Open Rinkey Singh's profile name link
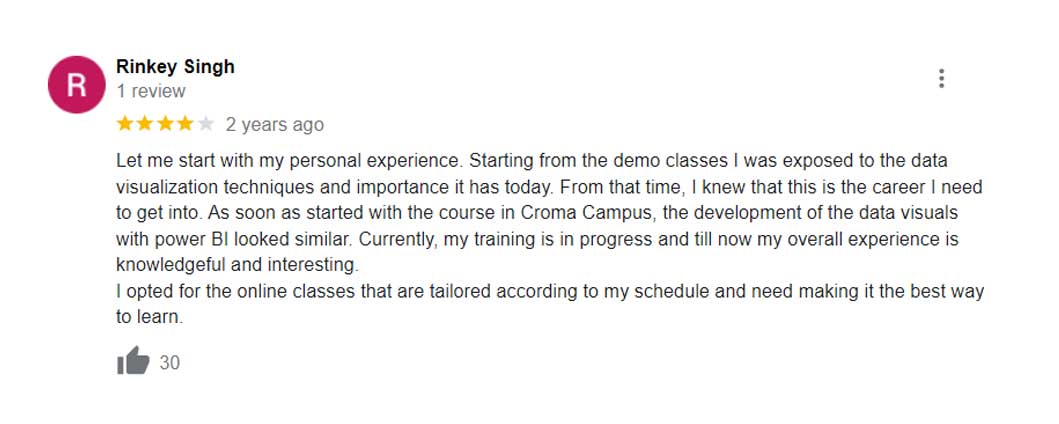 (x=175, y=67)
